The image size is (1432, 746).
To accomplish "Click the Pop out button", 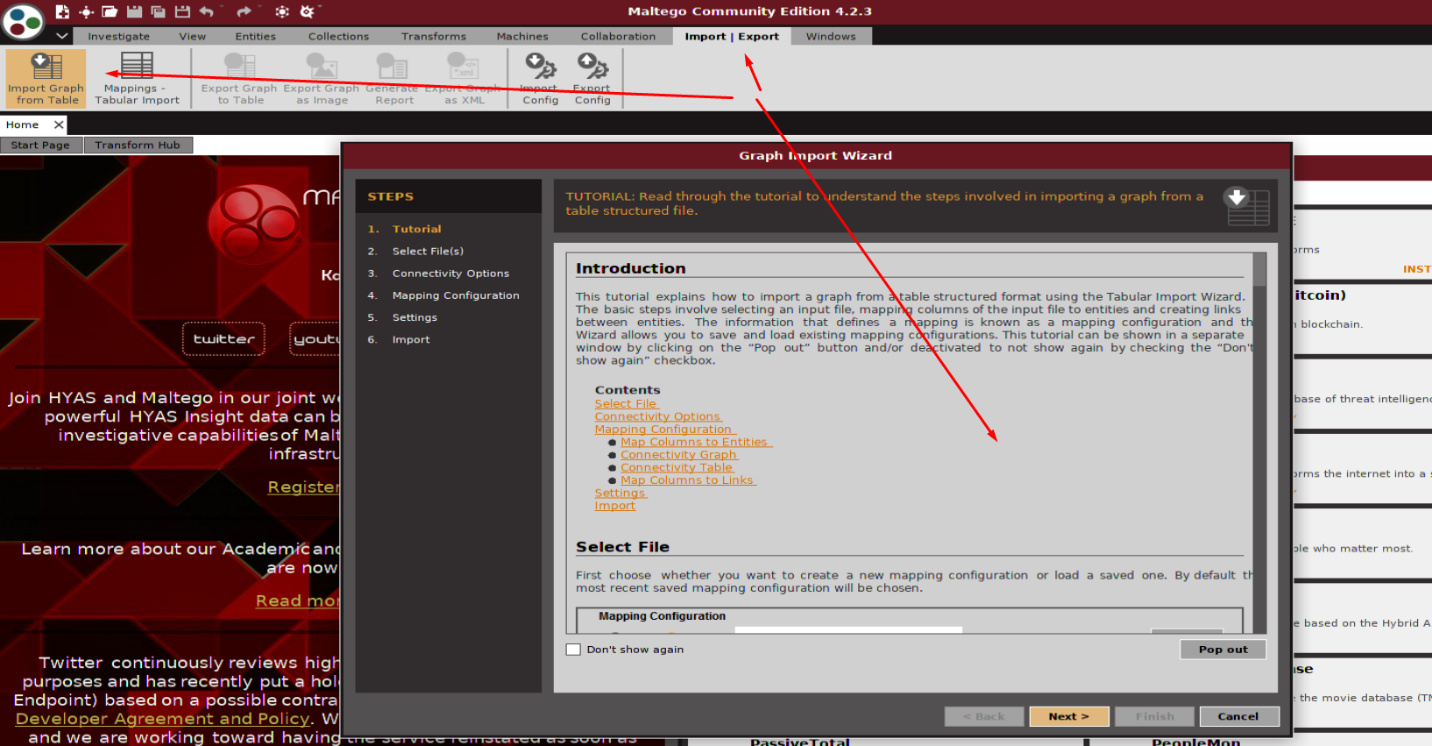I will 1222,649.
